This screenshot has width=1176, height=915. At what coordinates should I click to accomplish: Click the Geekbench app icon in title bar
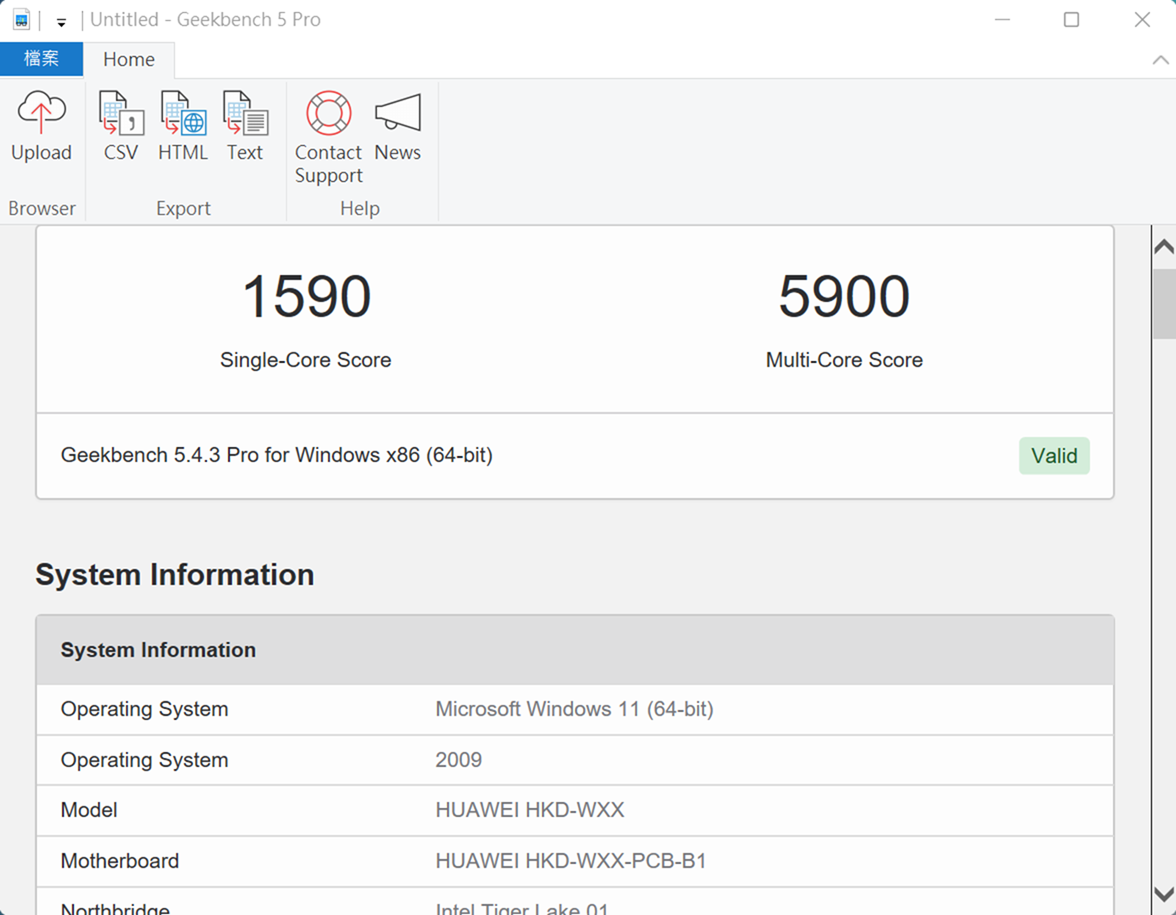click(21, 20)
